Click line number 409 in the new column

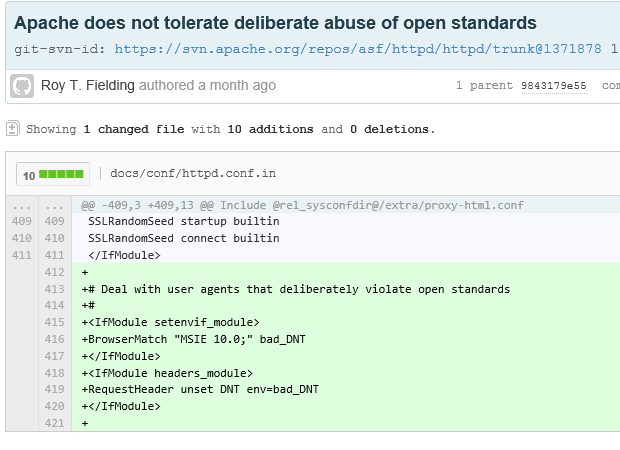pos(55,221)
